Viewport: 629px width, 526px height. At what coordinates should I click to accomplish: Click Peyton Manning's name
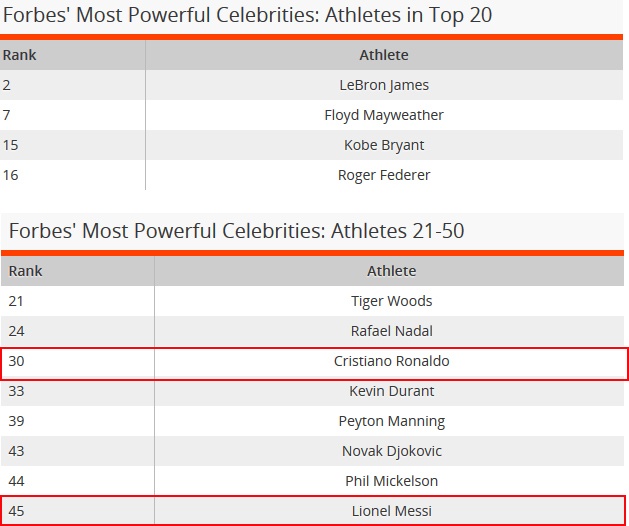pyautogui.click(x=391, y=421)
